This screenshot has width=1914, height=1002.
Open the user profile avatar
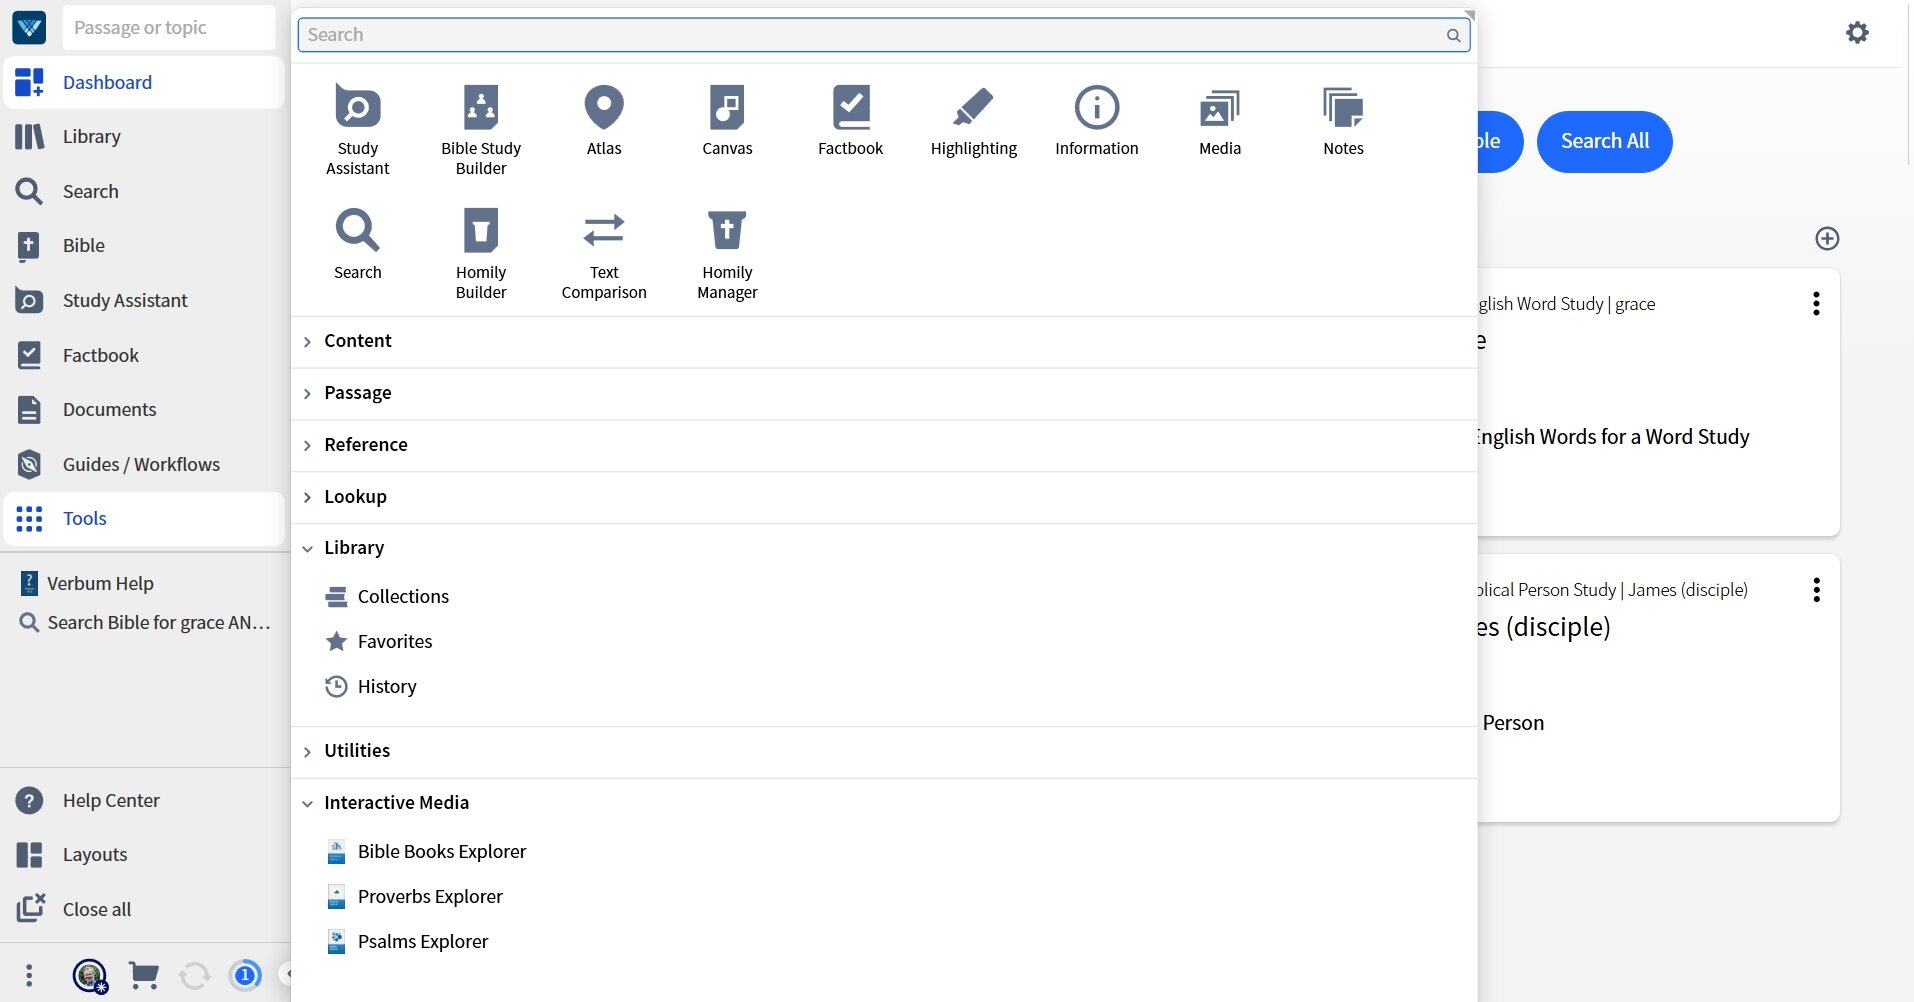tap(90, 975)
